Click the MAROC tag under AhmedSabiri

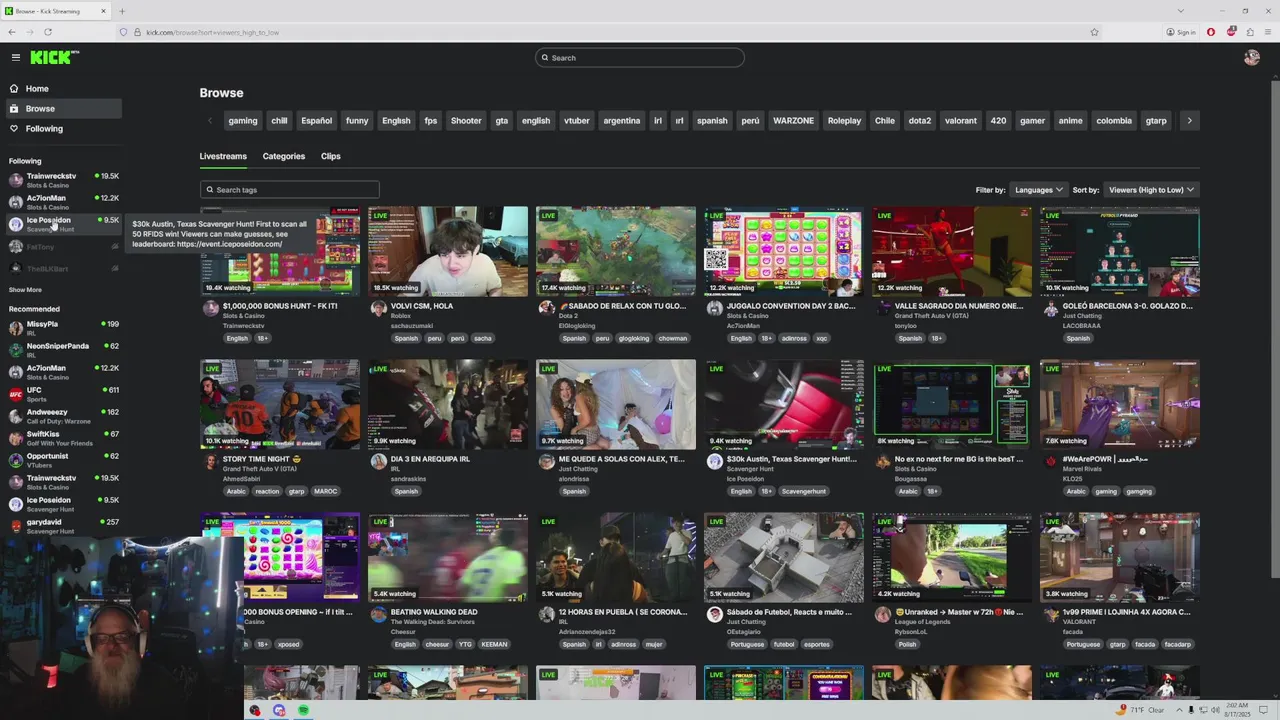[x=327, y=492]
